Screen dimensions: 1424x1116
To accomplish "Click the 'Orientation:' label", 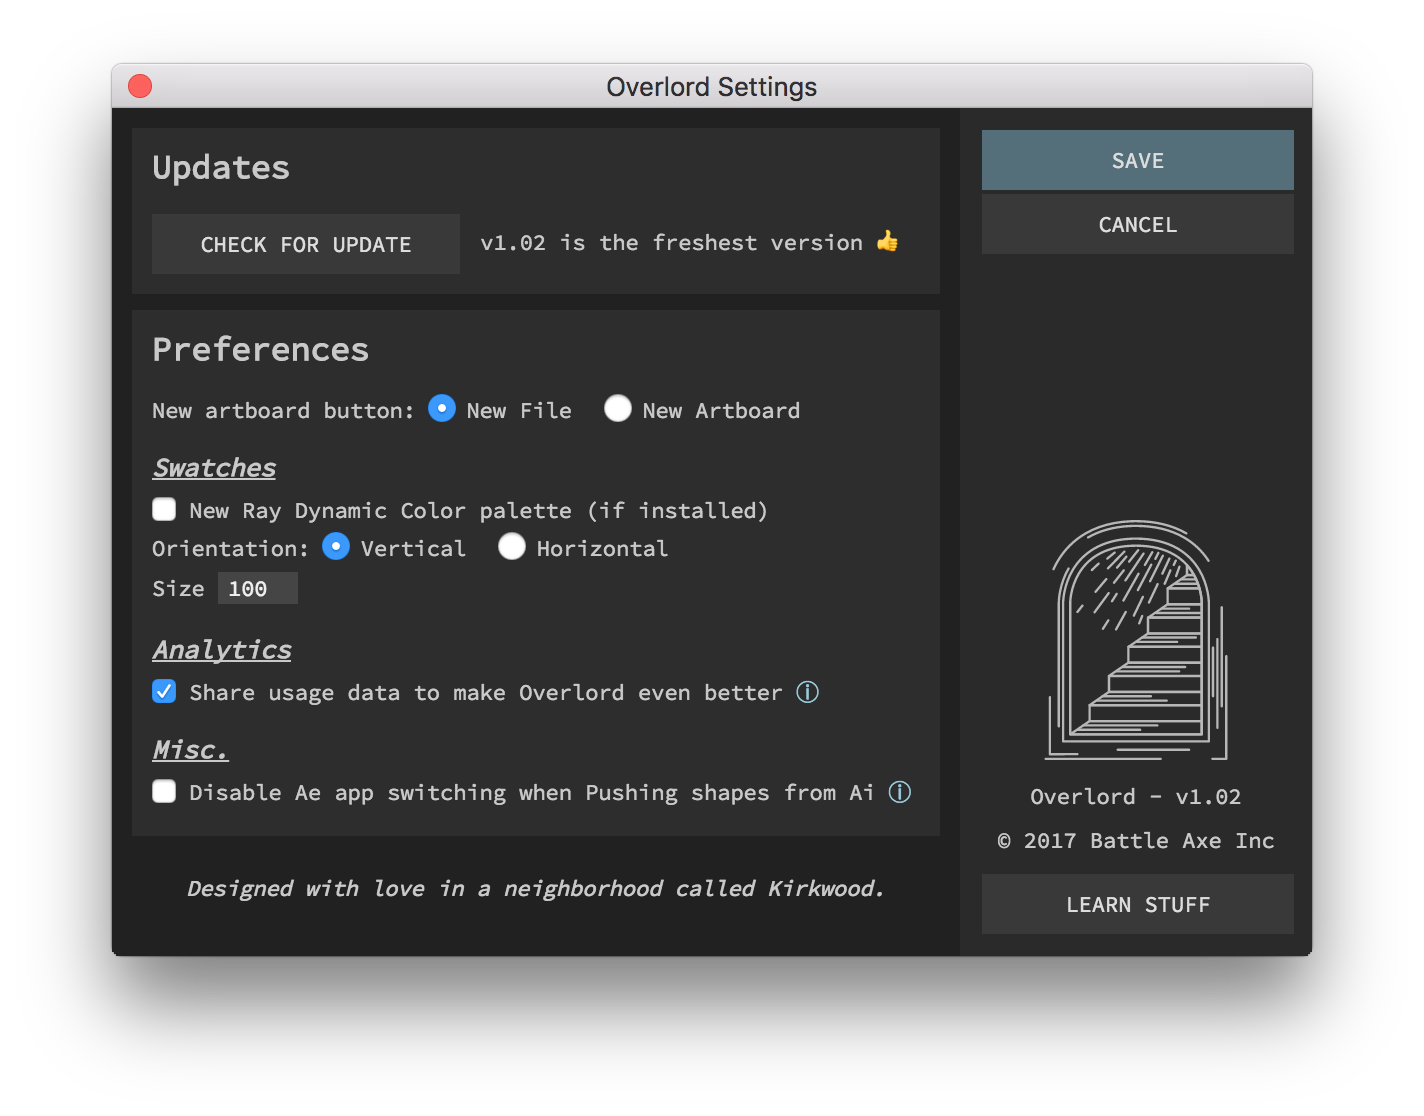I will [230, 549].
